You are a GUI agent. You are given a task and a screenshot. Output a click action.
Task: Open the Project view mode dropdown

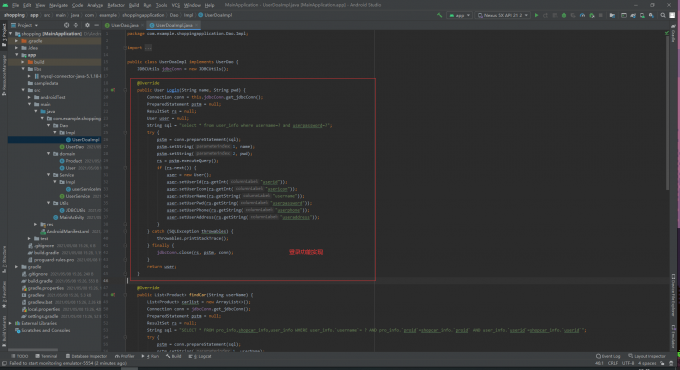click(x=25, y=25)
